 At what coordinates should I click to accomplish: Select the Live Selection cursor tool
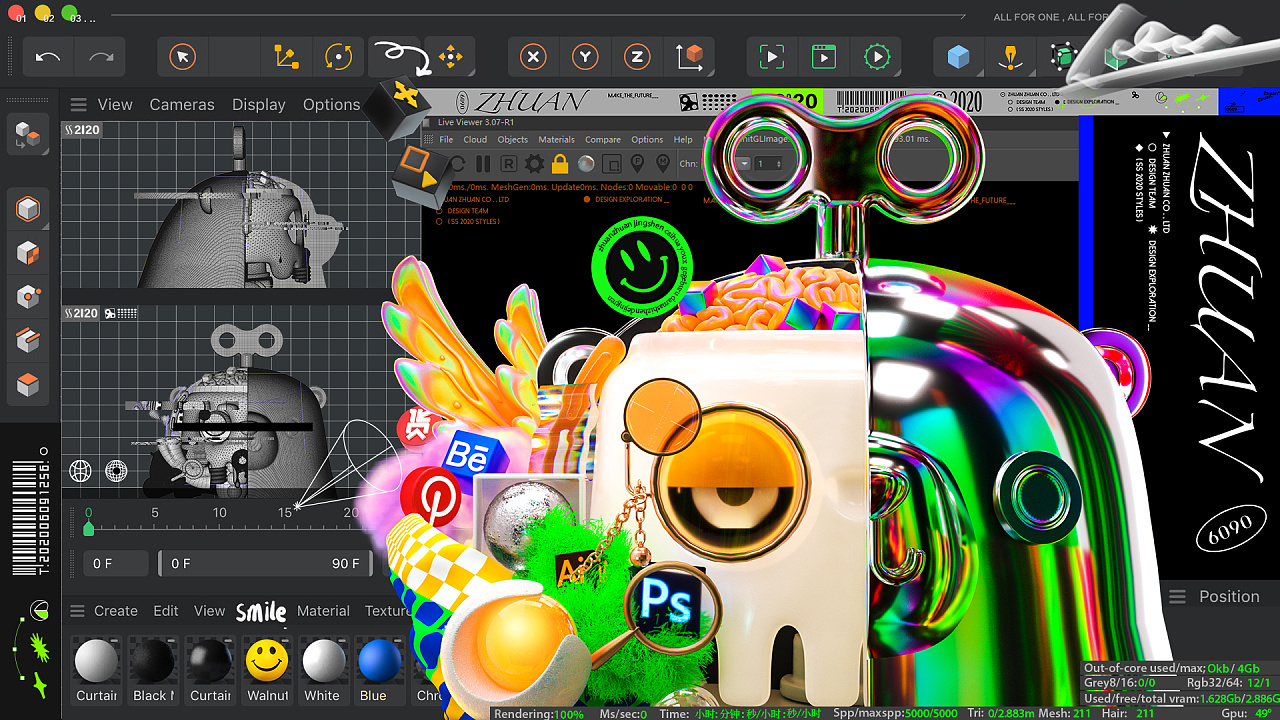pos(182,57)
